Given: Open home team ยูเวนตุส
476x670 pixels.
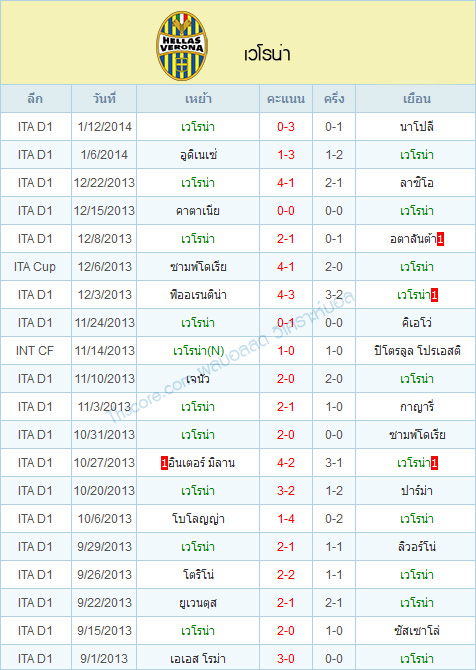Looking at the screenshot, I should (198, 602).
